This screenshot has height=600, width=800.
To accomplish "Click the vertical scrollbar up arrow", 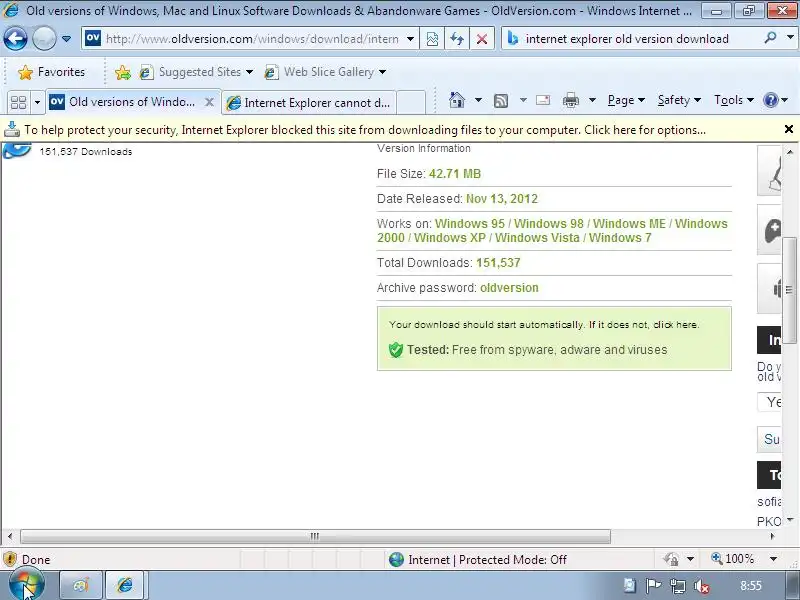I will click(x=790, y=152).
